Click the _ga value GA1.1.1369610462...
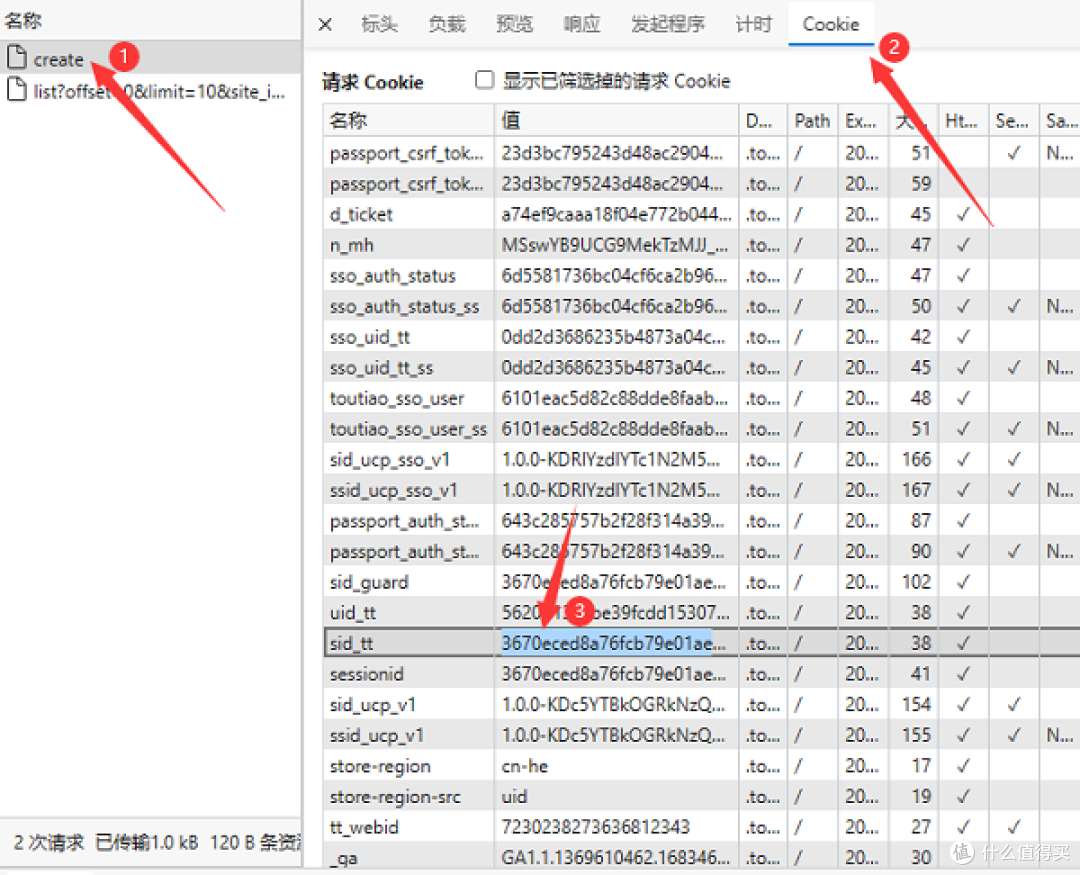The height and width of the screenshot is (875, 1080). [x=615, y=858]
